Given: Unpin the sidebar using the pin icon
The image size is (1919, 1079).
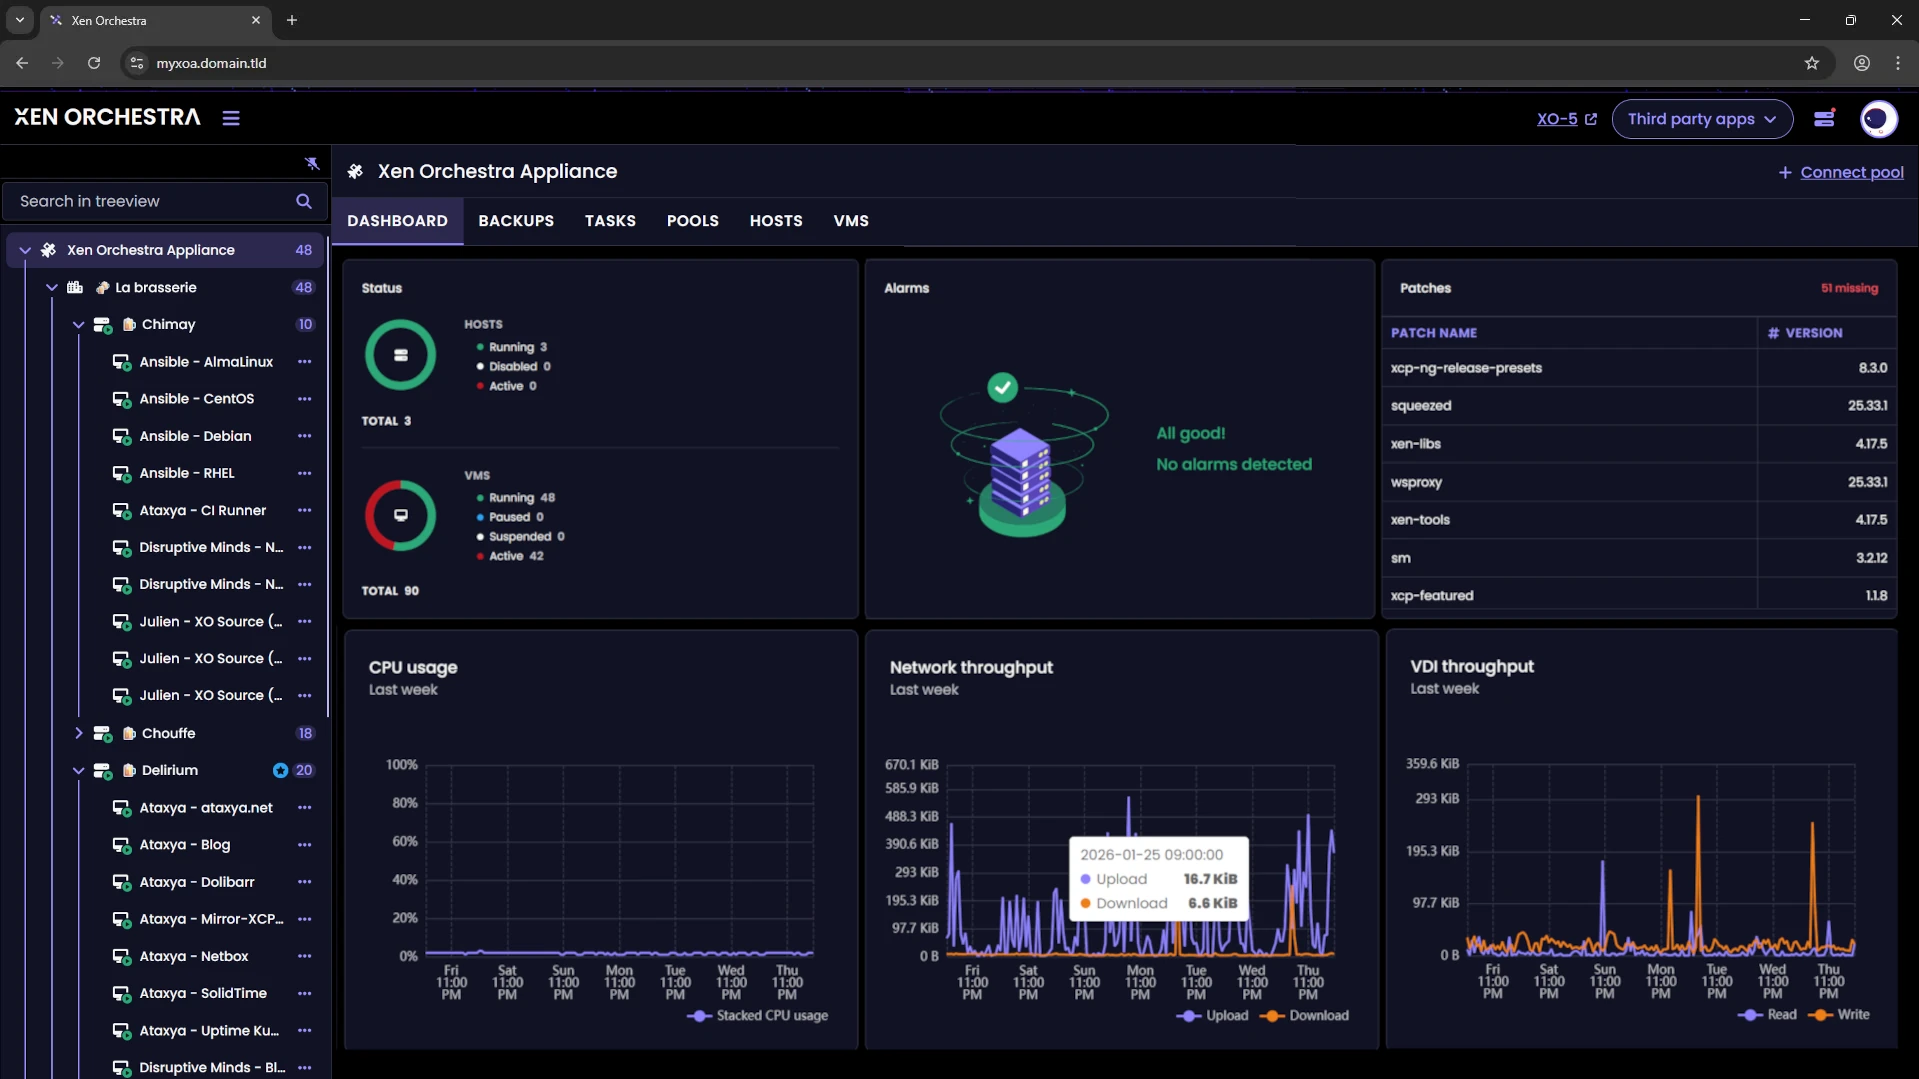Looking at the screenshot, I should (311, 163).
